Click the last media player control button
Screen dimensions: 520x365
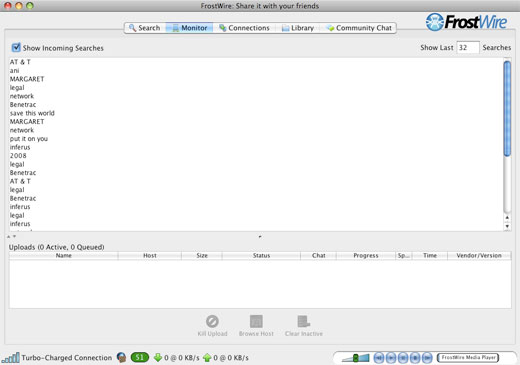point(427,358)
